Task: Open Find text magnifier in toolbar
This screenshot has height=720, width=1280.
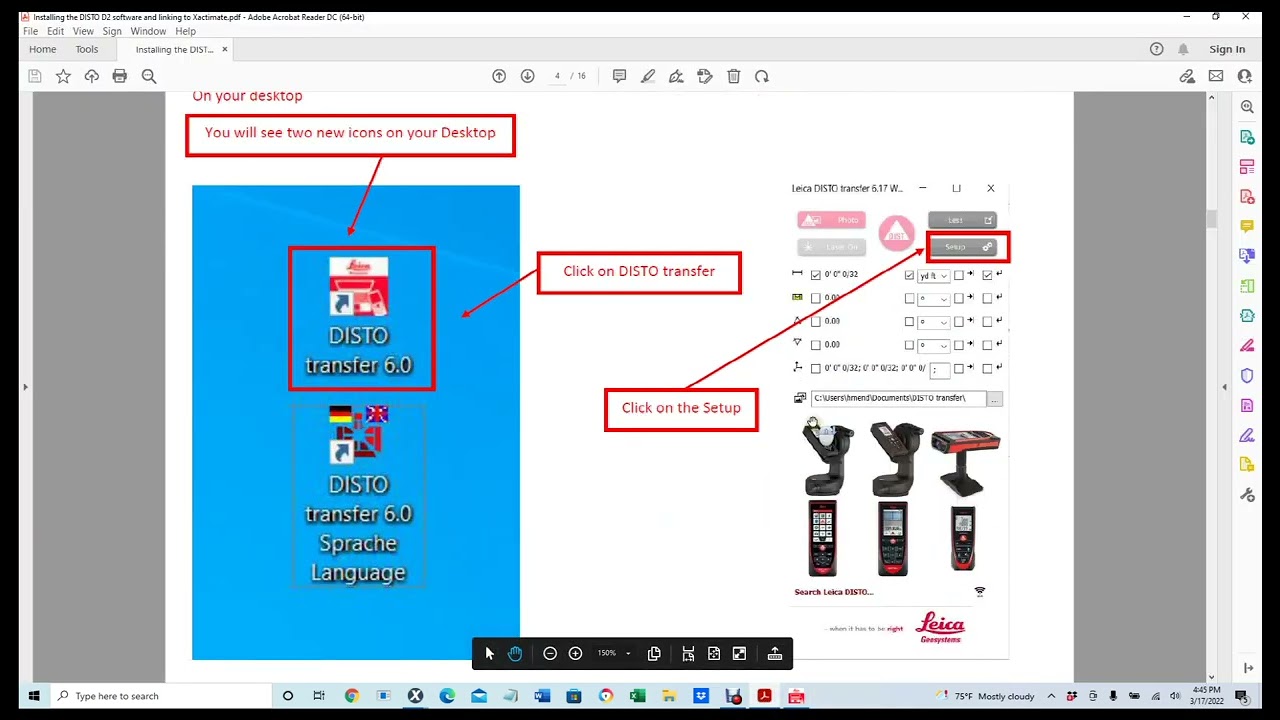Action: [x=149, y=76]
